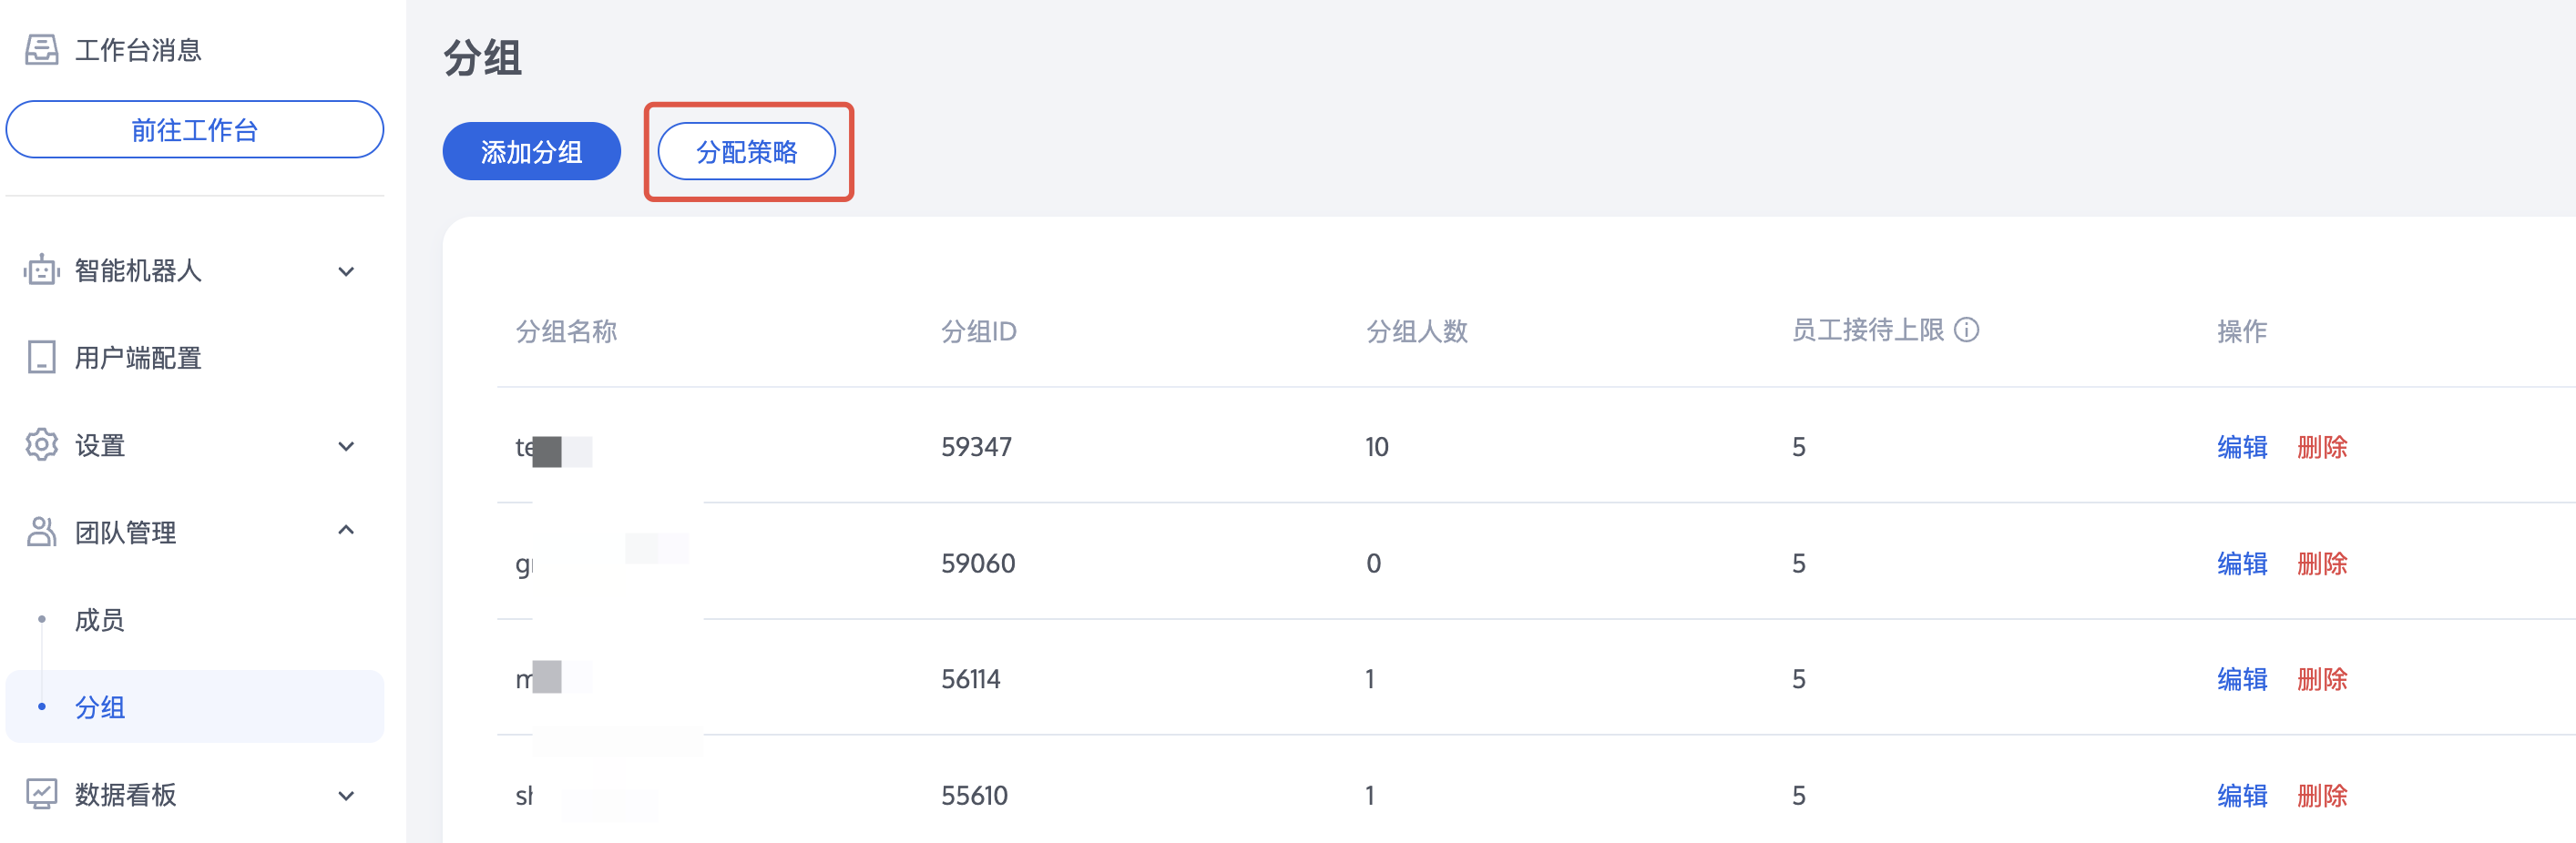Click the 用户端配置 tablet icon

point(41,357)
